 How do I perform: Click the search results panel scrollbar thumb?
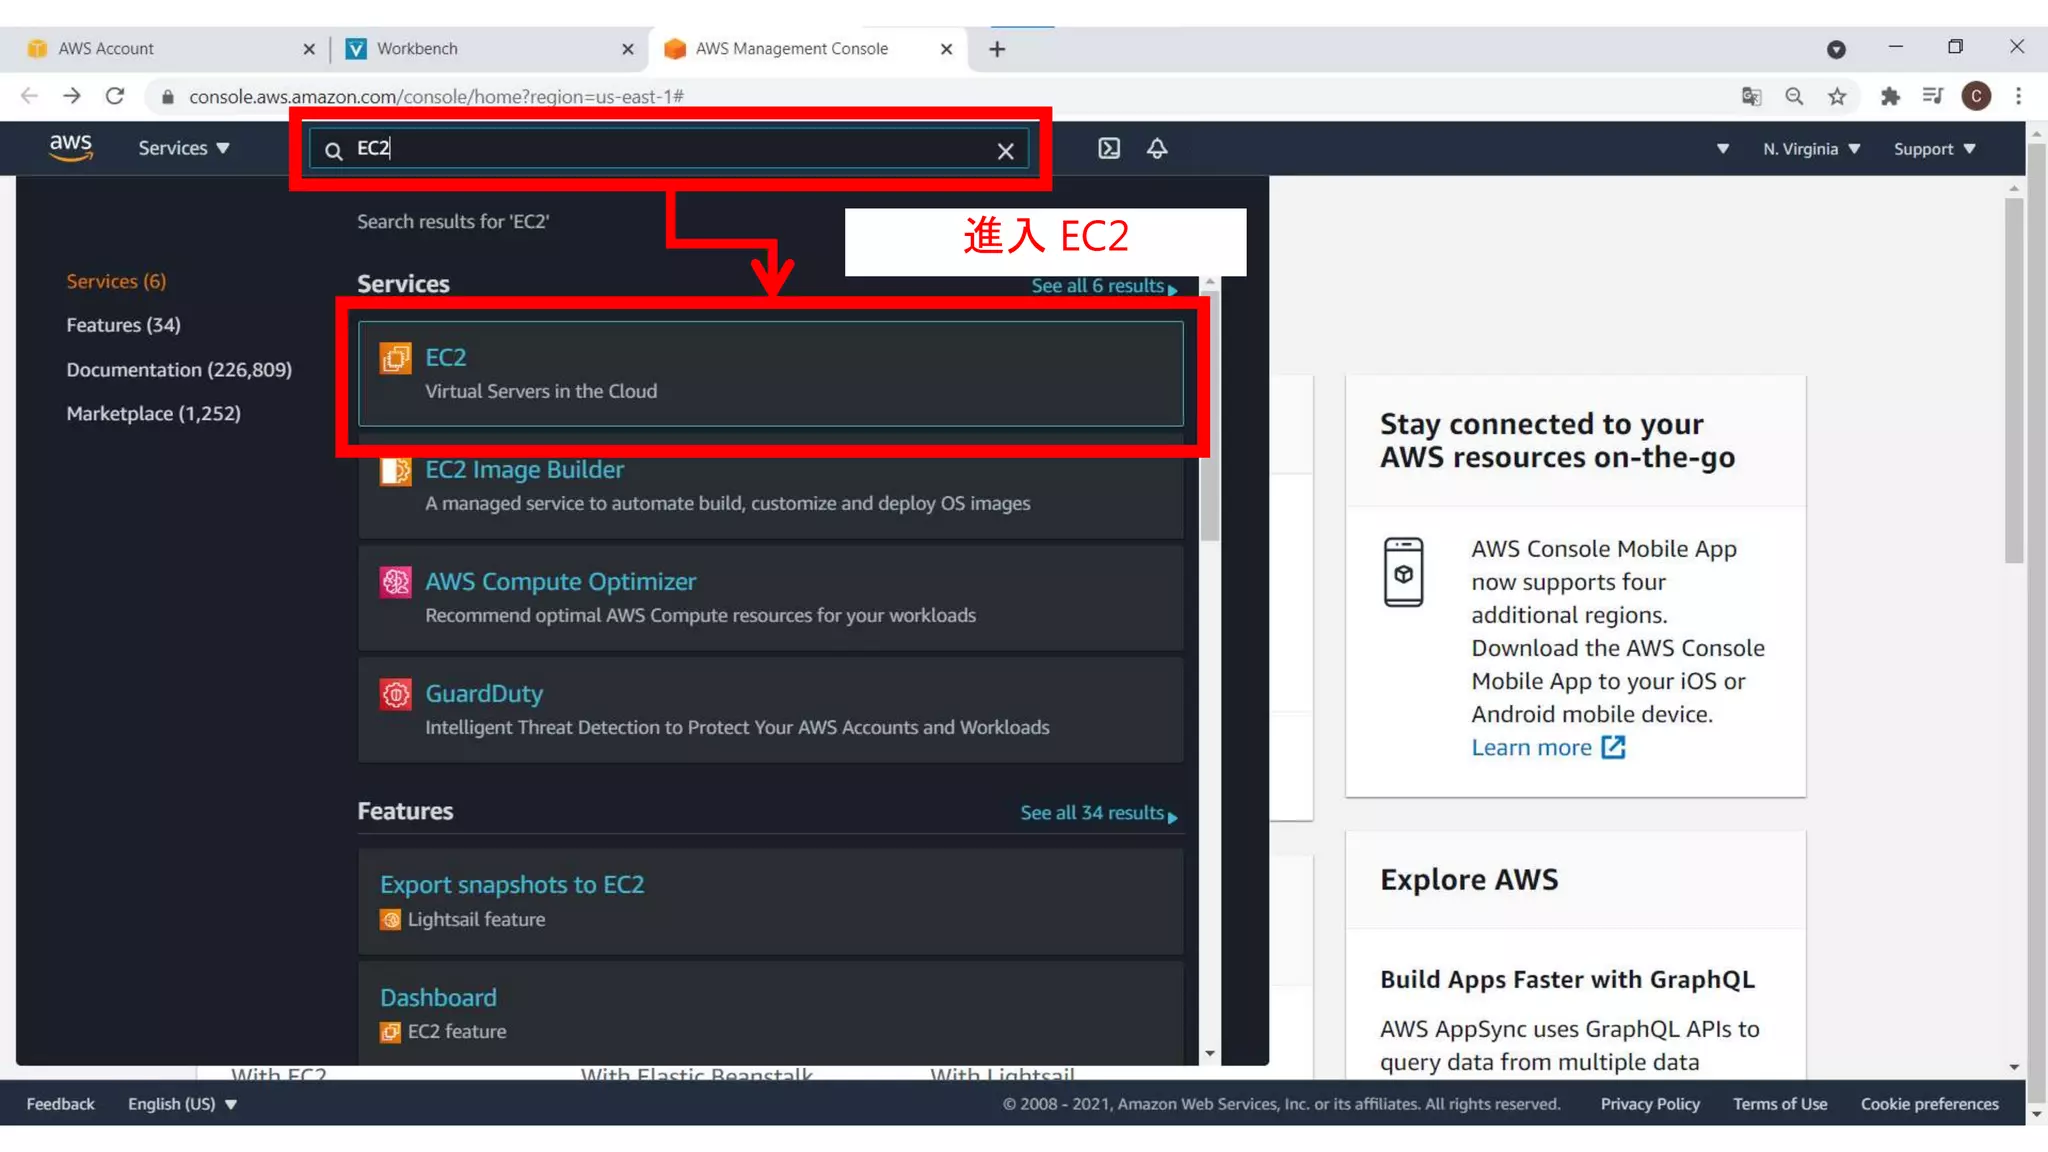(1210, 414)
